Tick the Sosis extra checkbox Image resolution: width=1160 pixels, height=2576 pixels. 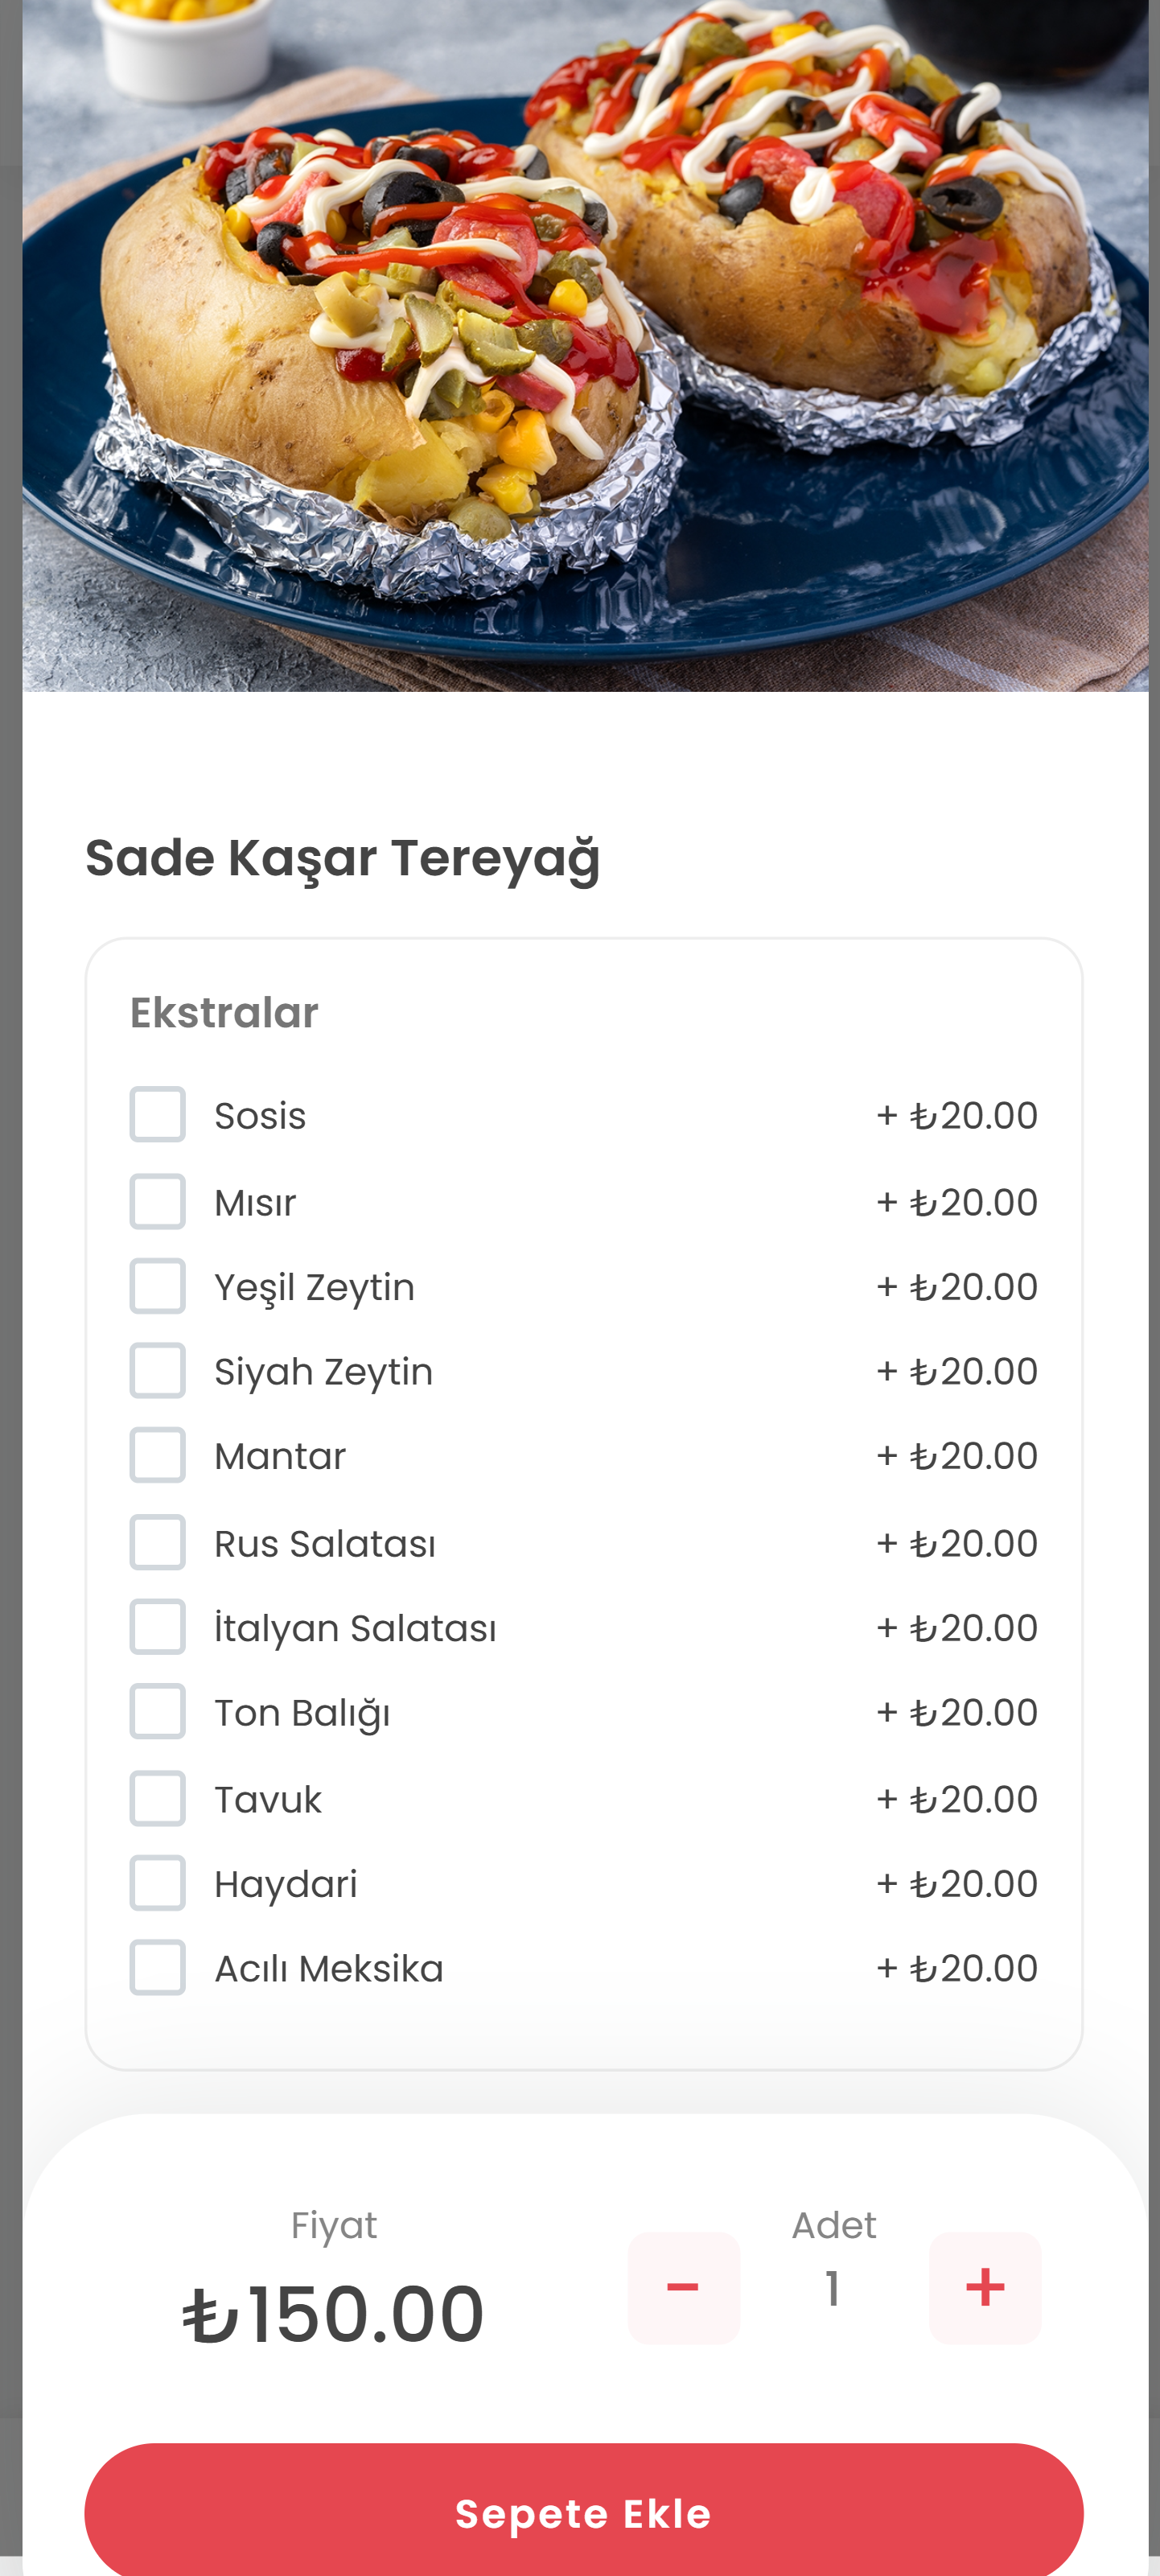coord(157,1114)
